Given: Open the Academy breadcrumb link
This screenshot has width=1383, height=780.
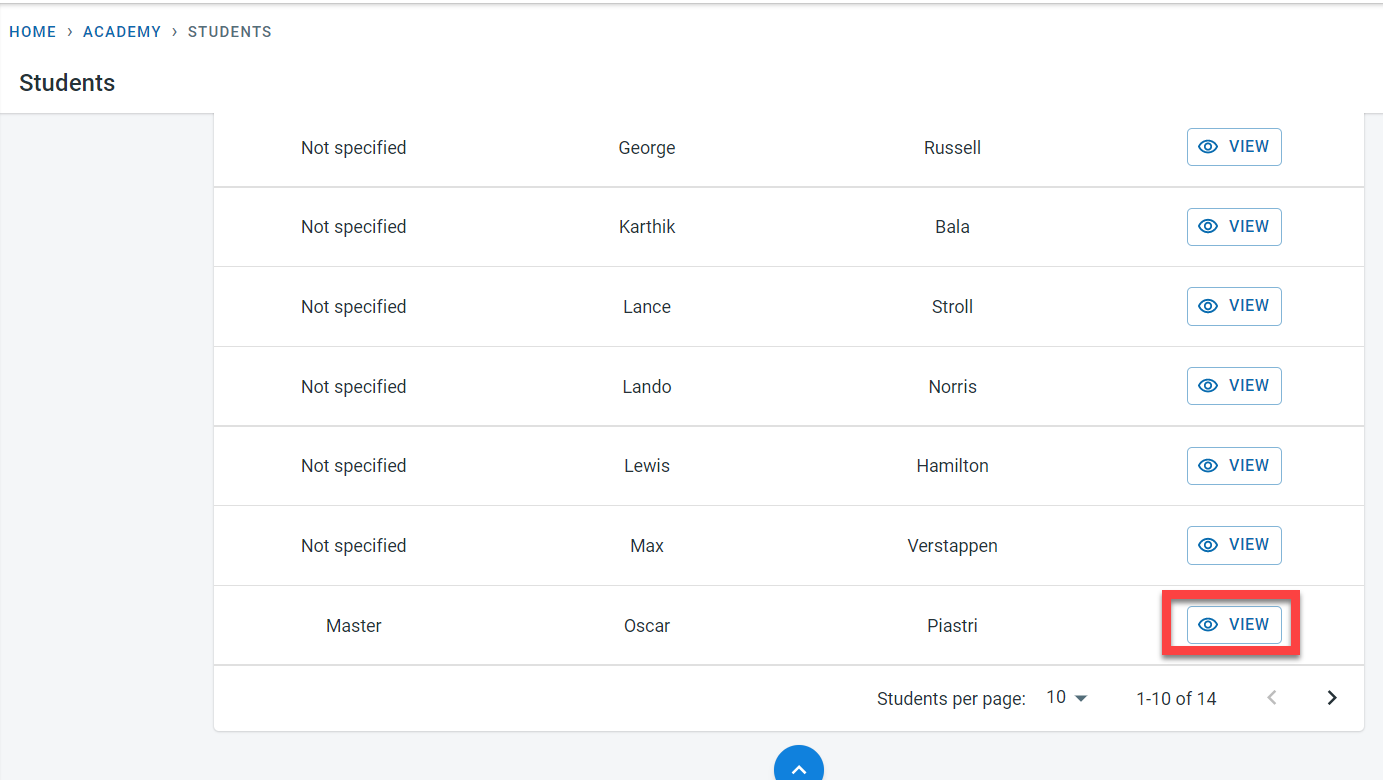Looking at the screenshot, I should [122, 32].
